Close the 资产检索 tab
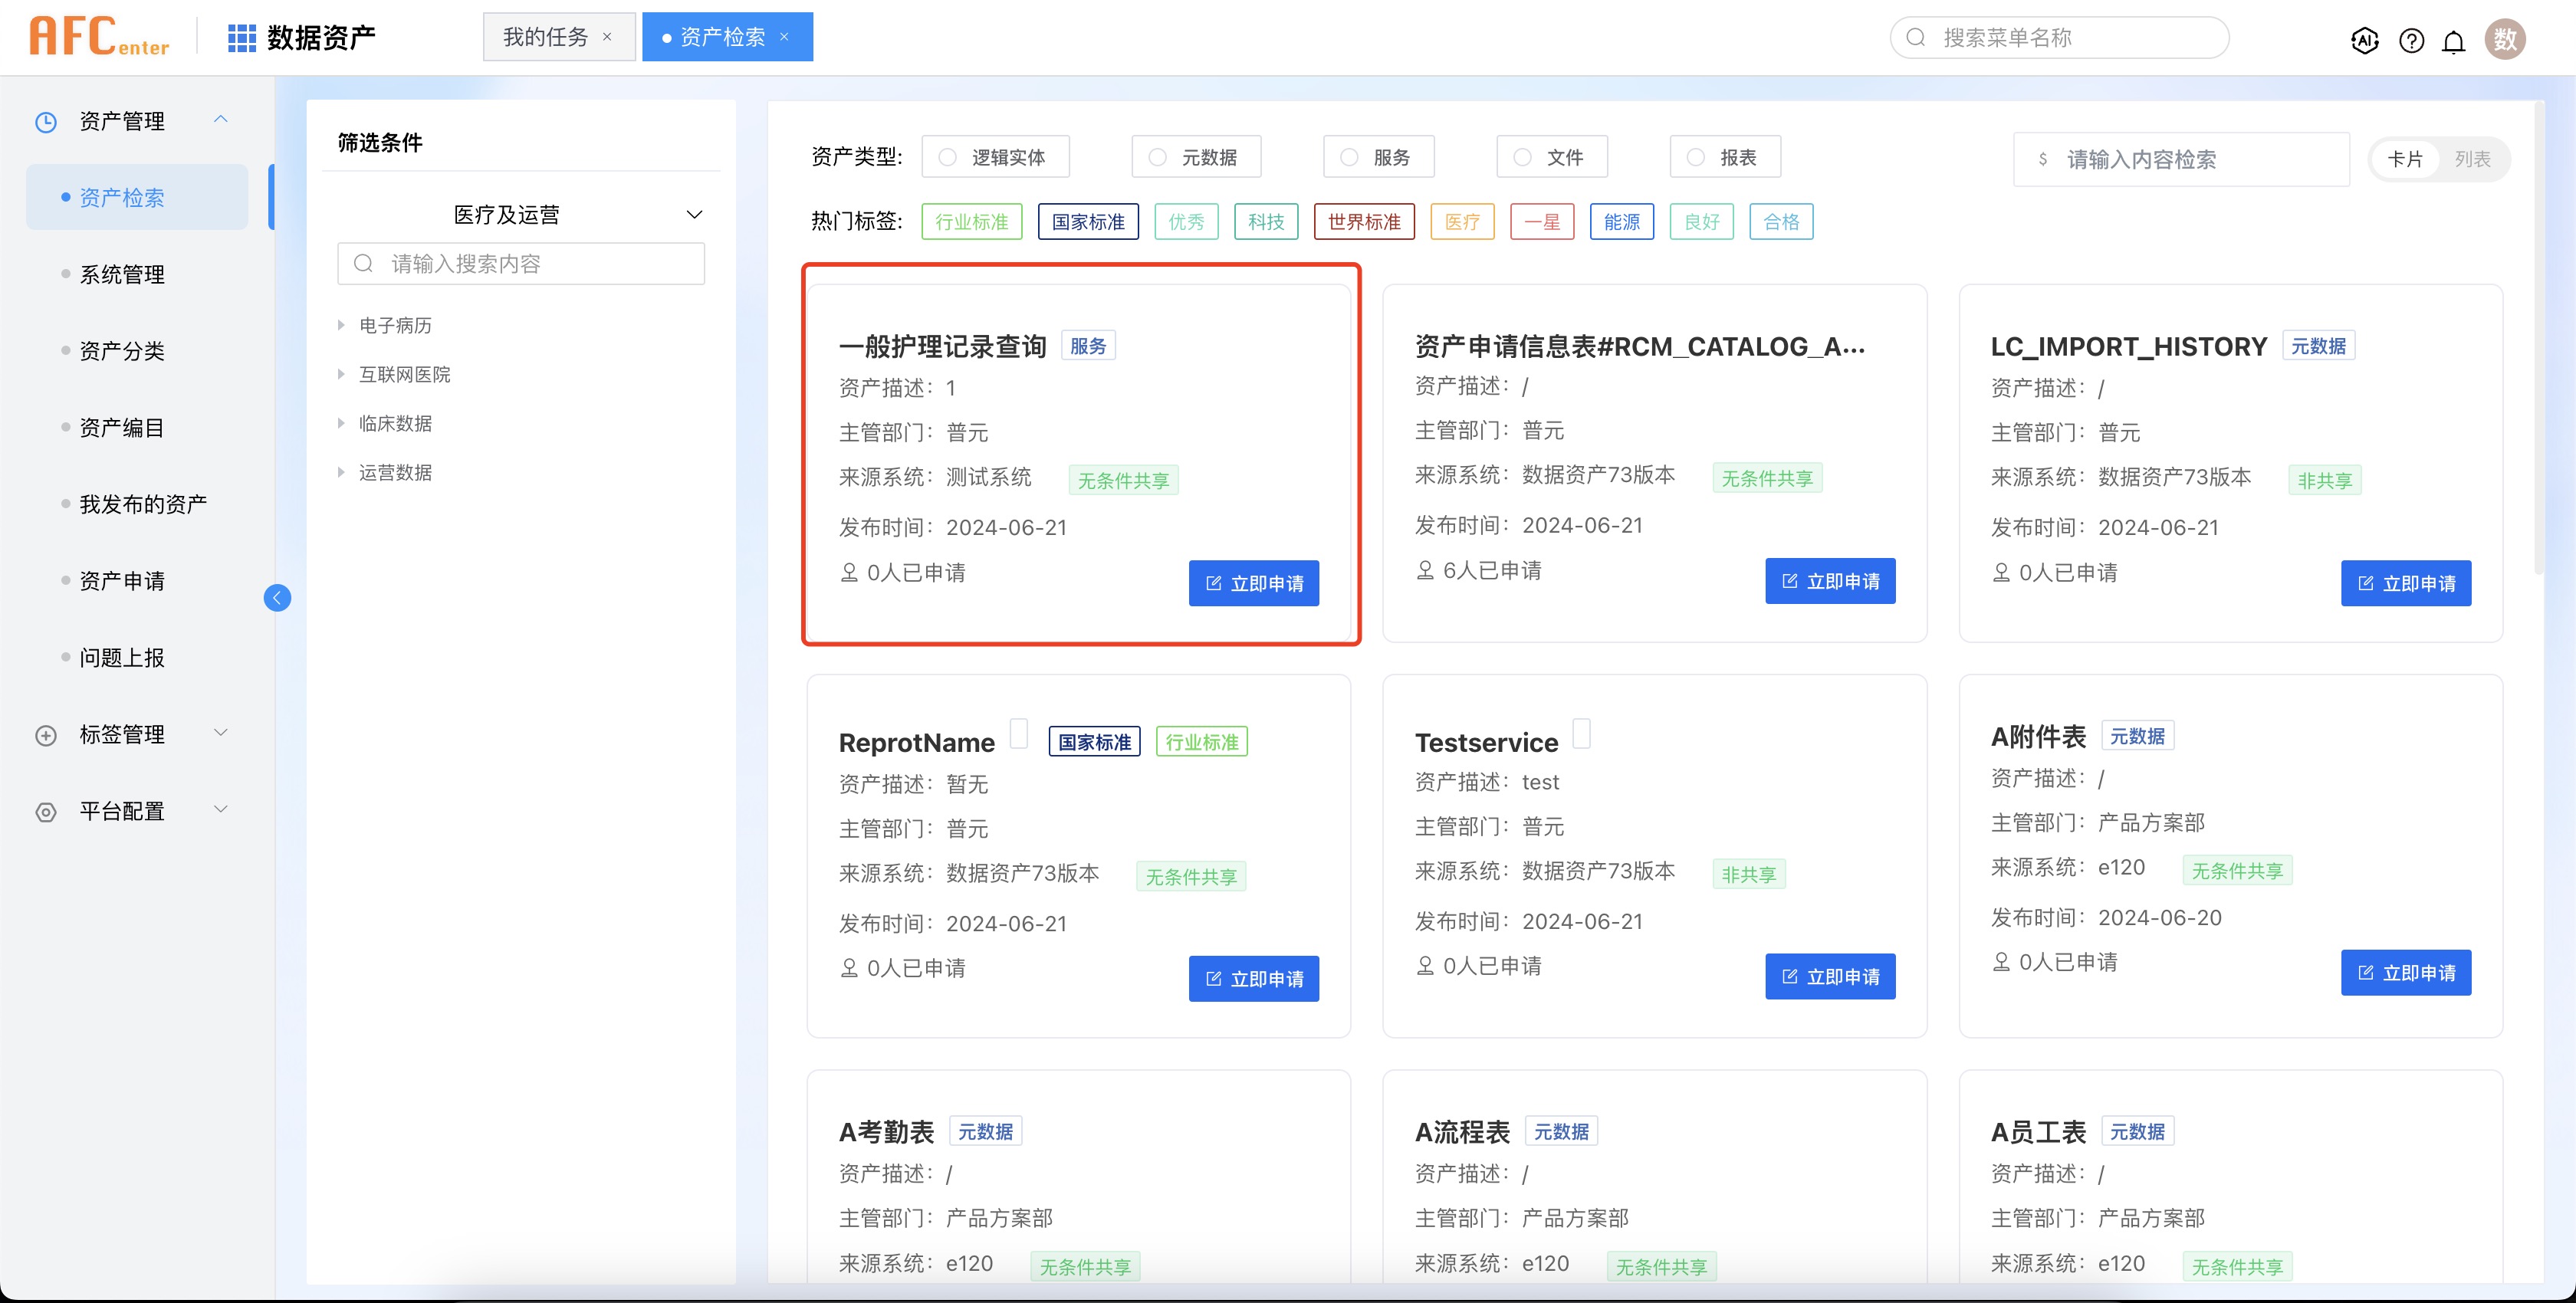This screenshot has height=1303, width=2576. (x=785, y=37)
